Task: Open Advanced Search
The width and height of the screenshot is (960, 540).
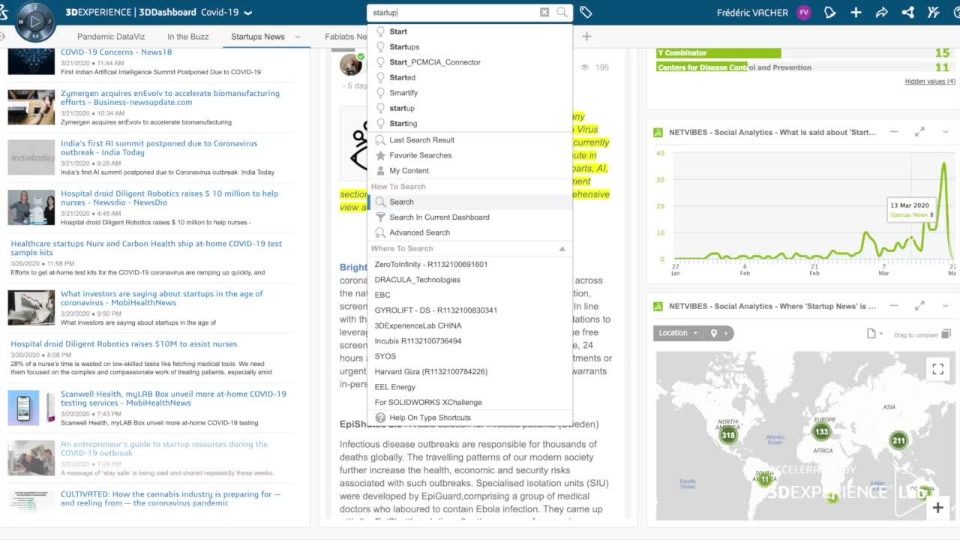Action: click(x=470, y=232)
